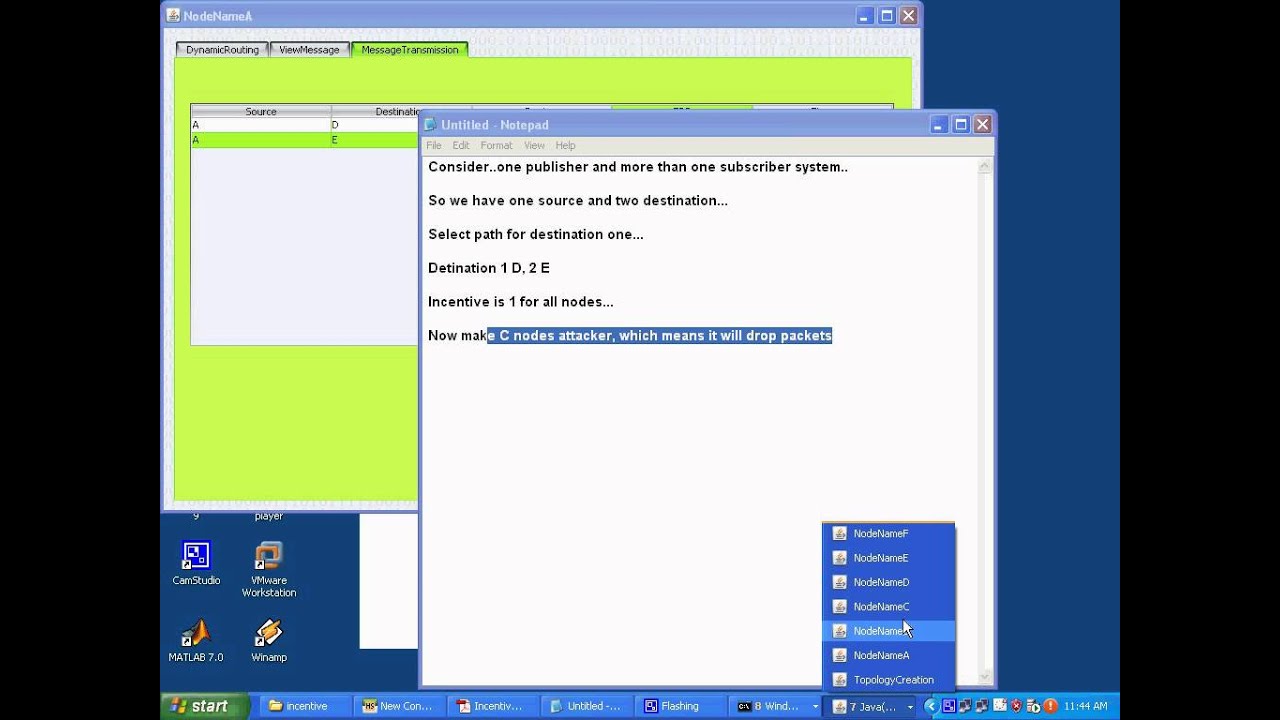
Task: Select the table cell with destination D
Action: (375, 125)
